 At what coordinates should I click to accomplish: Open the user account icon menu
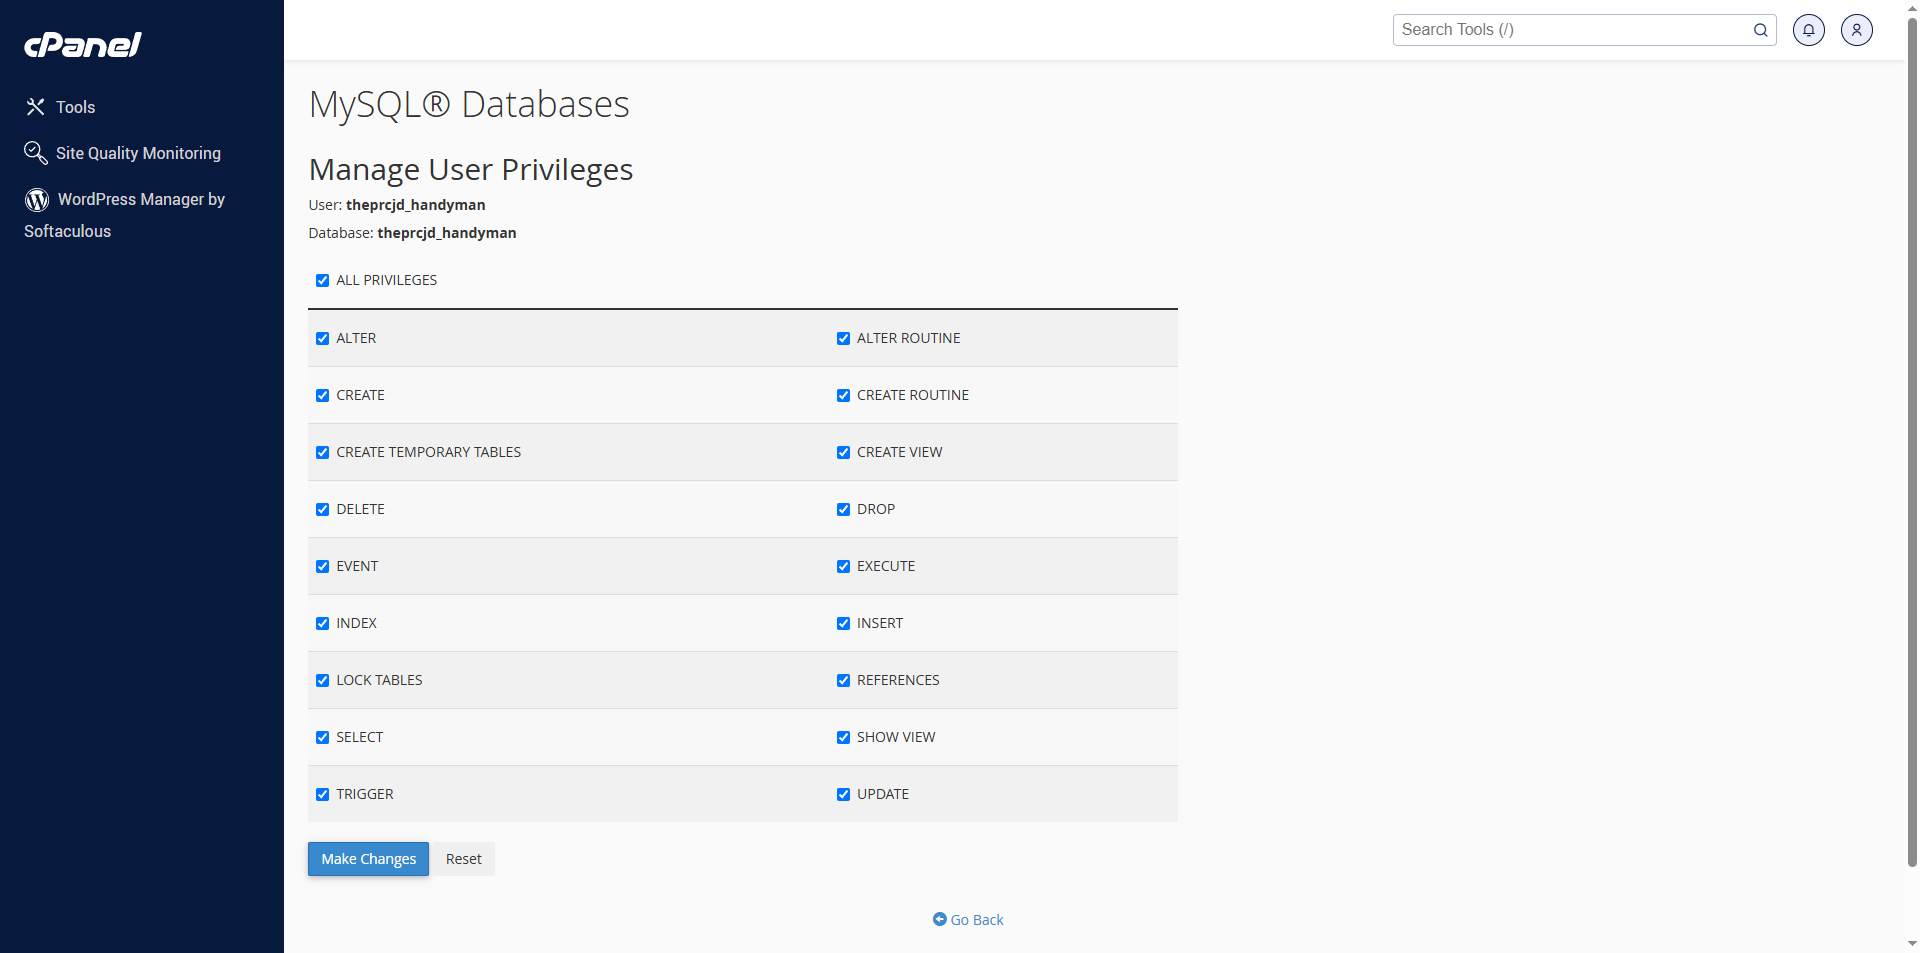click(x=1856, y=30)
